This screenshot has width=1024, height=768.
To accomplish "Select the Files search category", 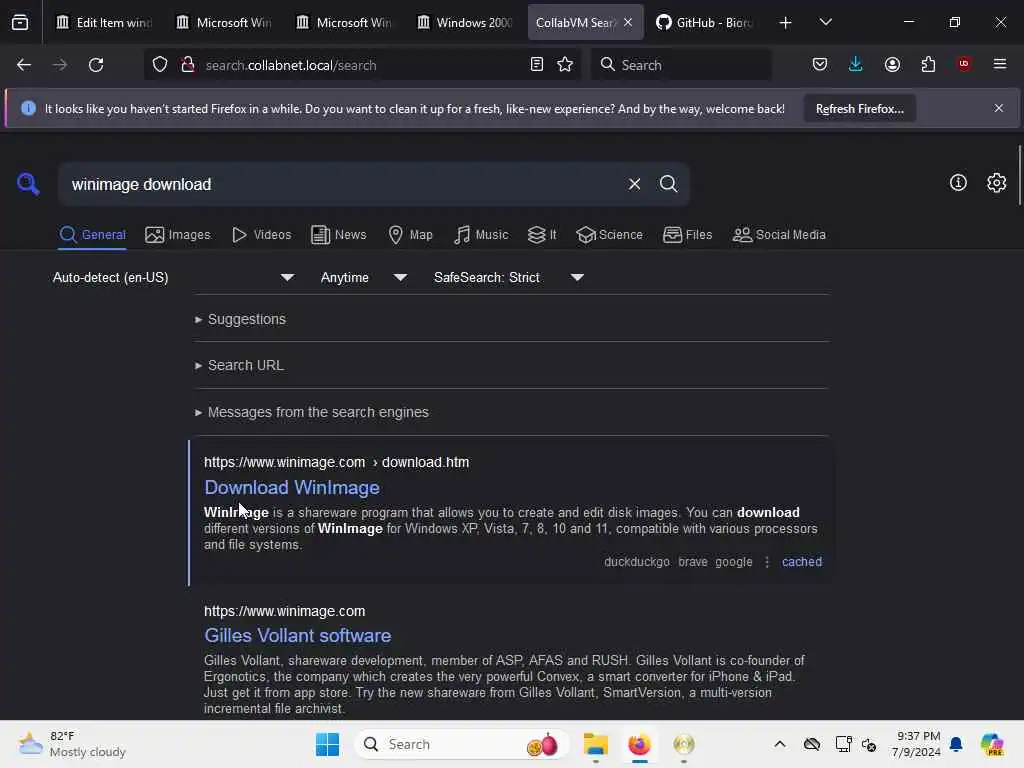I will point(687,235).
